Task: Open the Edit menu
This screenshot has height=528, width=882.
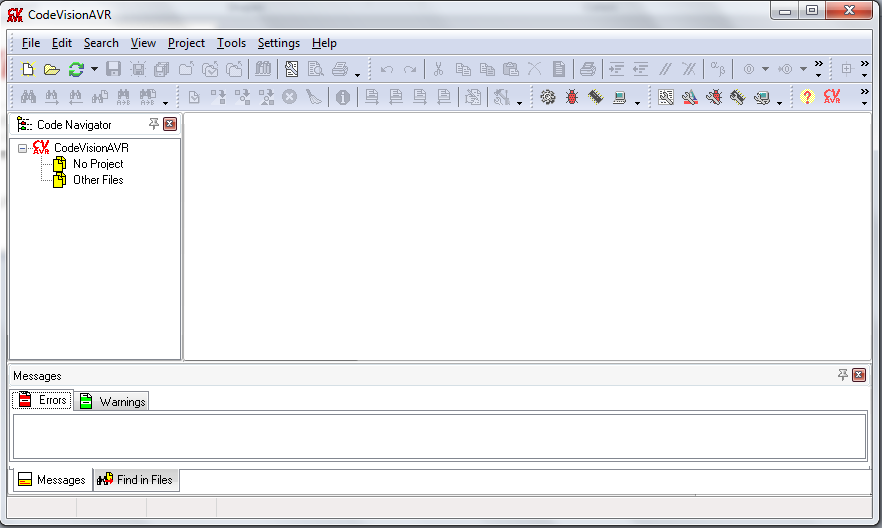Action: [x=61, y=43]
